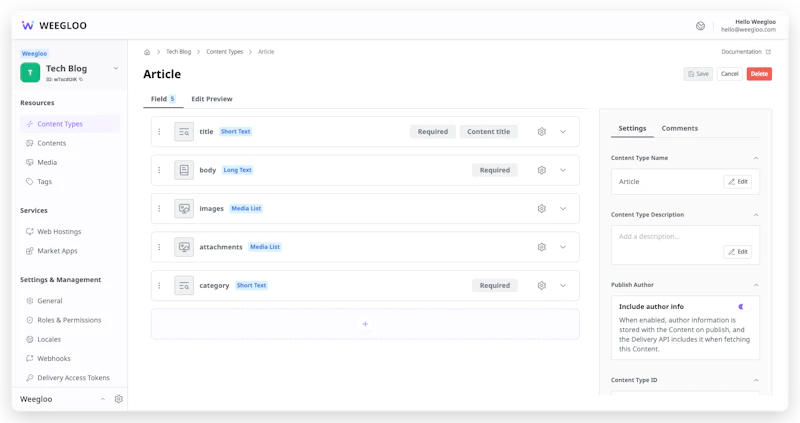800x423 pixels.
Task: Click drag handle dots of category field
Action: click(159, 285)
